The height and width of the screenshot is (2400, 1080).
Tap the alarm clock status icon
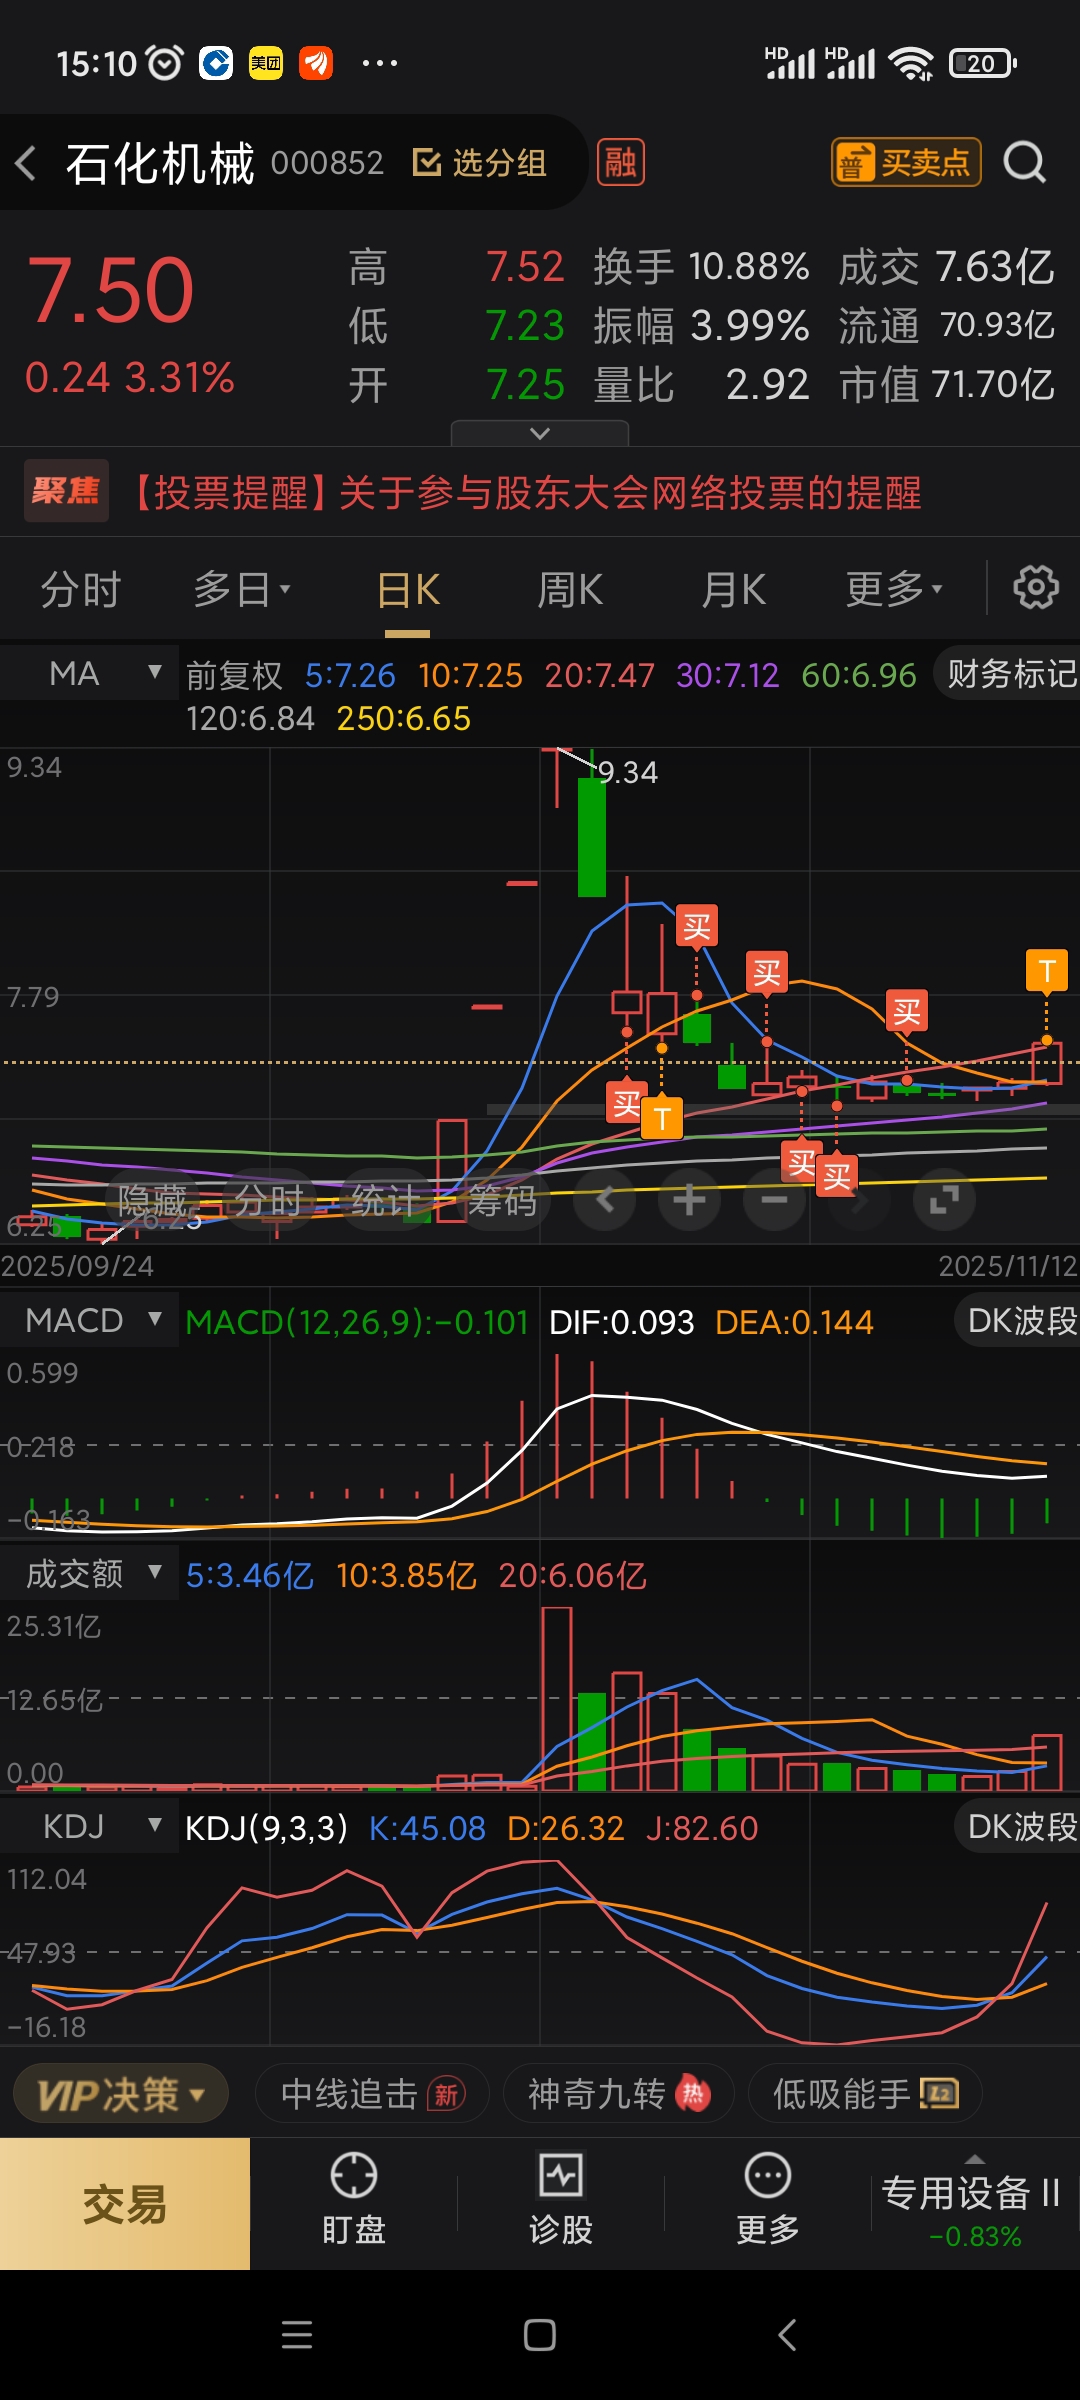[165, 63]
